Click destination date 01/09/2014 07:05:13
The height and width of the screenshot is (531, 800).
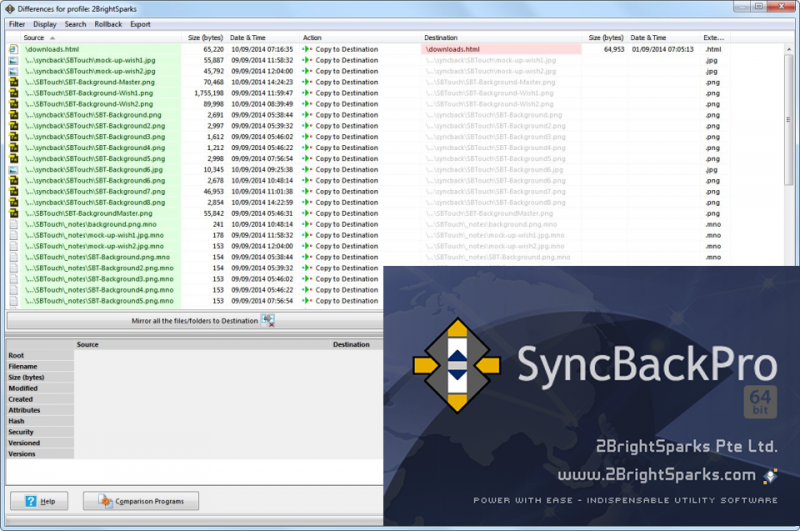tap(663, 49)
